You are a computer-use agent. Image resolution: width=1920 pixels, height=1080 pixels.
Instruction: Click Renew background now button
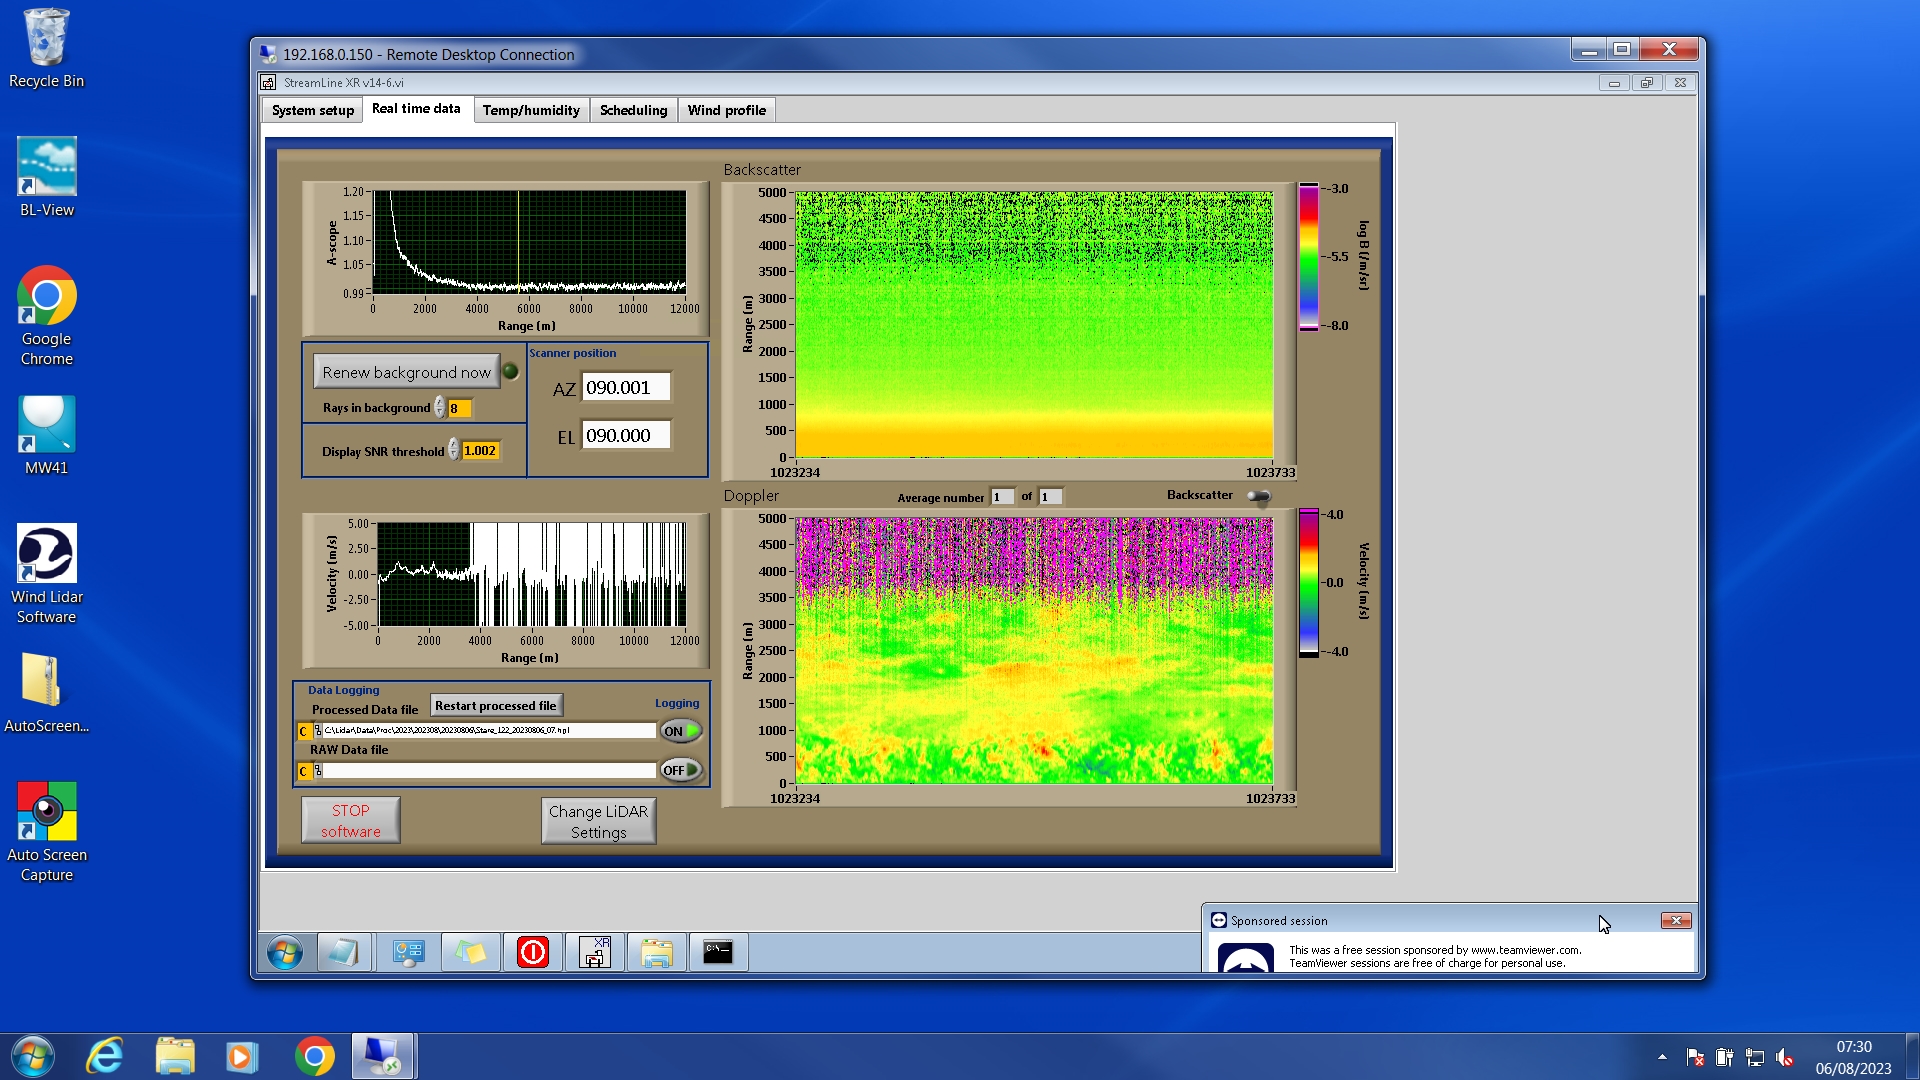(x=406, y=372)
